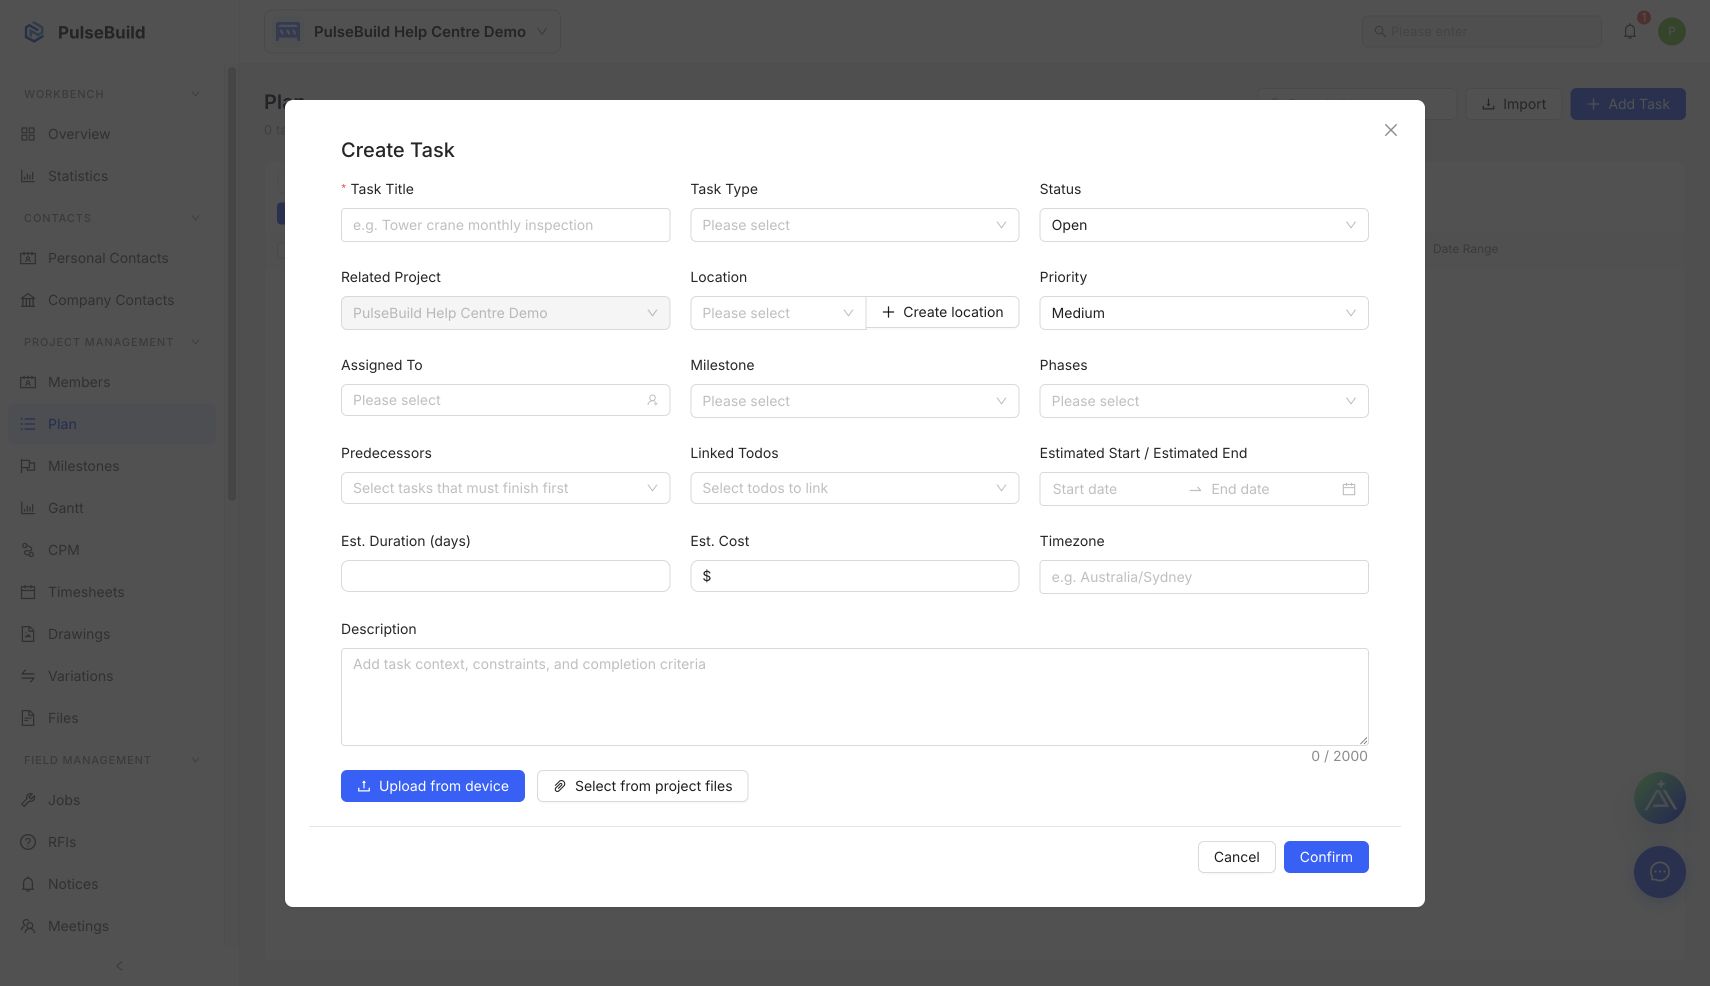Click the person icon in Assigned To

(x=652, y=400)
